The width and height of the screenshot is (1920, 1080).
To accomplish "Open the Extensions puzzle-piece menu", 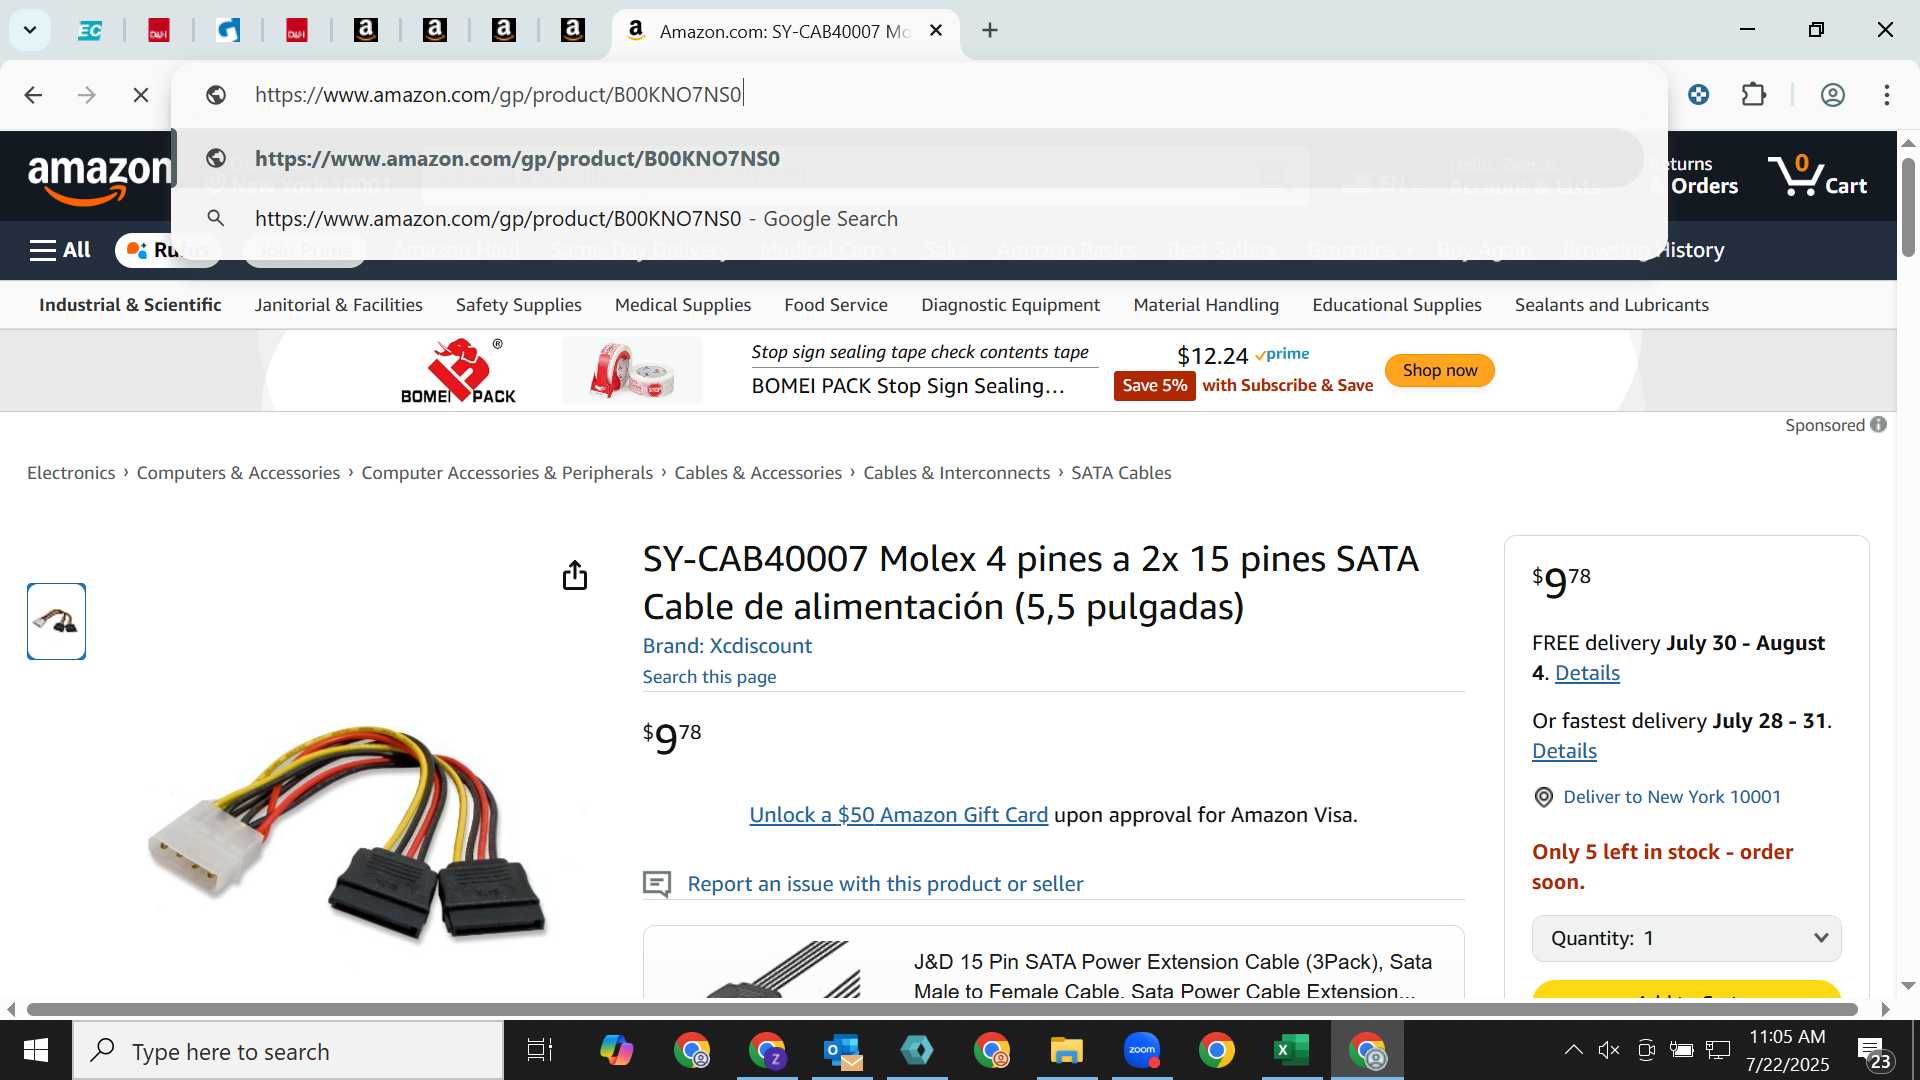I will 1754,95.
